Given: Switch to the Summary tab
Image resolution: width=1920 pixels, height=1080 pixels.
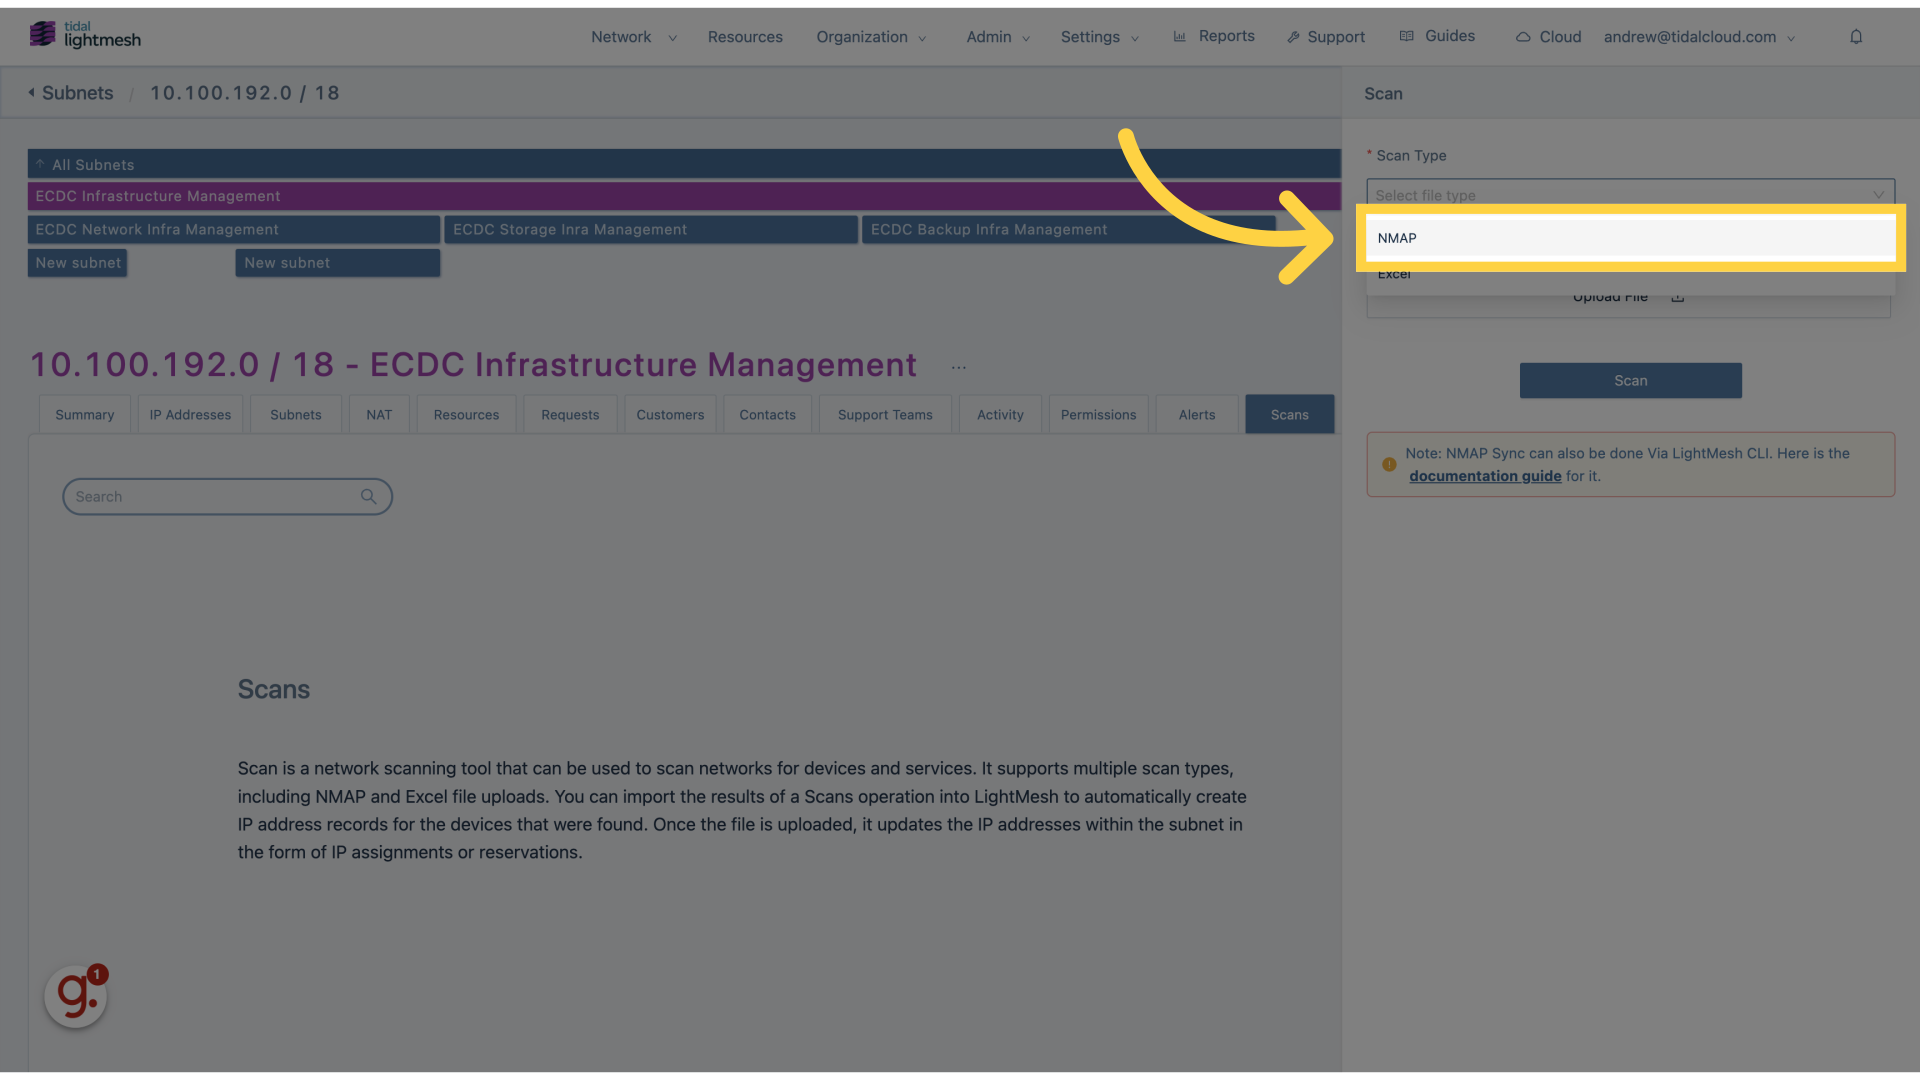Looking at the screenshot, I should (x=85, y=415).
